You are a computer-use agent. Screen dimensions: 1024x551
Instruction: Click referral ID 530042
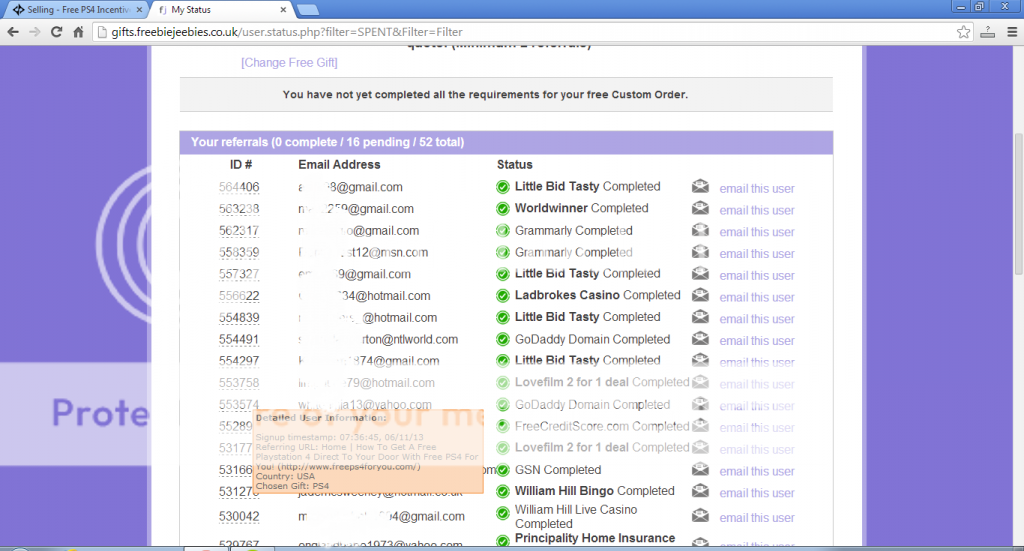click(x=239, y=516)
